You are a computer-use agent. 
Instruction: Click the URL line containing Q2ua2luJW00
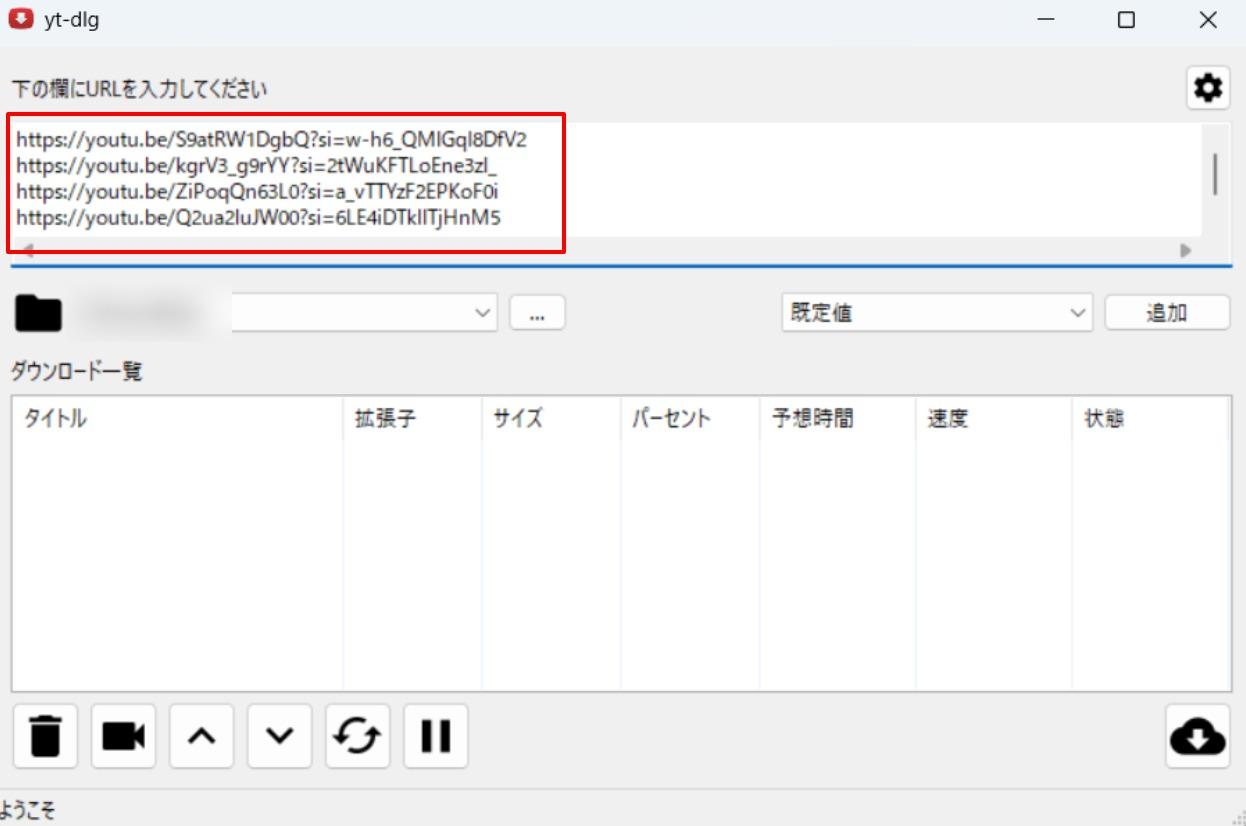259,215
